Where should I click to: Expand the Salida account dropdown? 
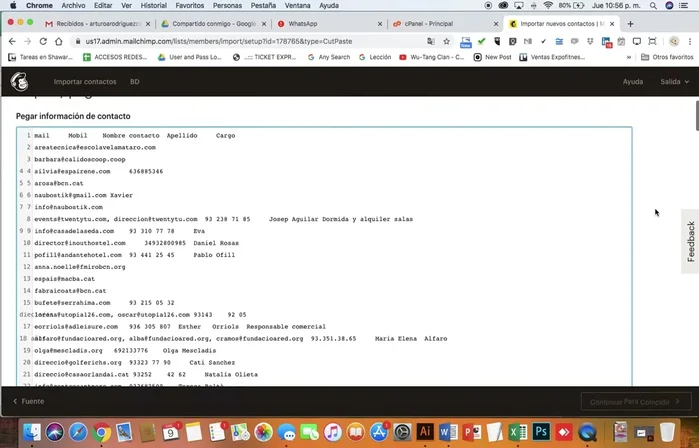tap(673, 81)
